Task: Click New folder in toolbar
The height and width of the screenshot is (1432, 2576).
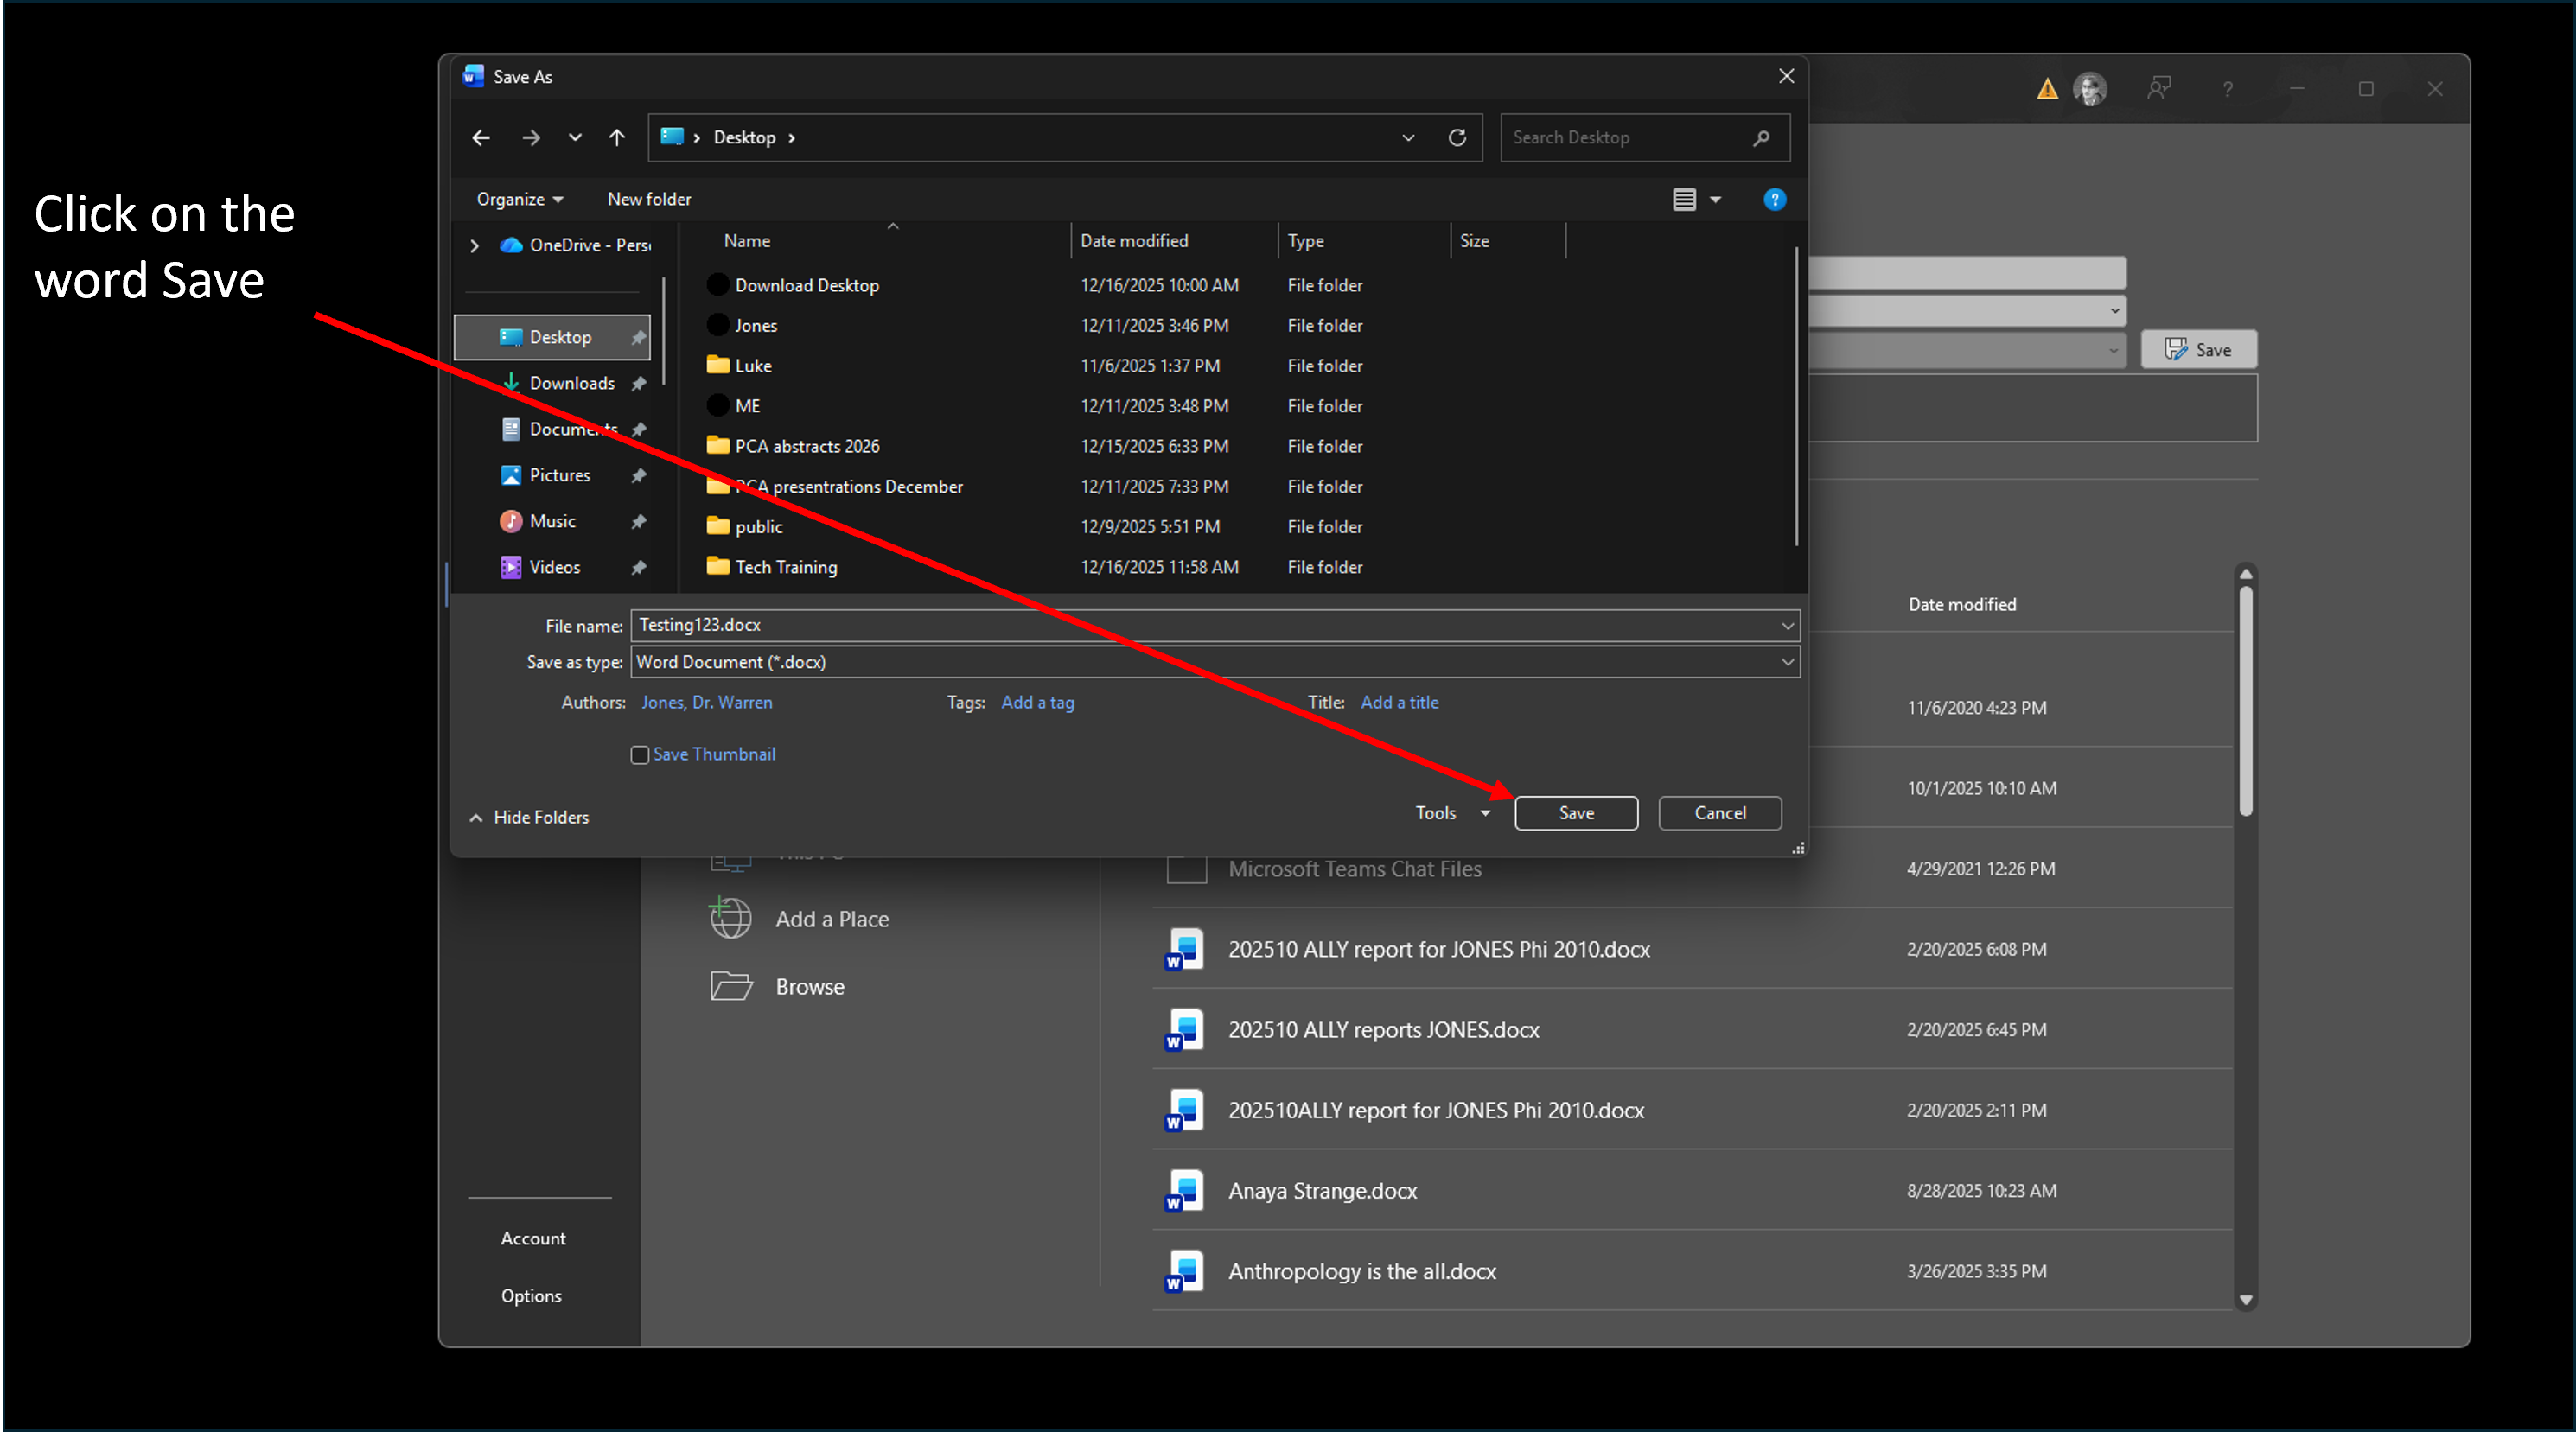Action: coord(649,199)
